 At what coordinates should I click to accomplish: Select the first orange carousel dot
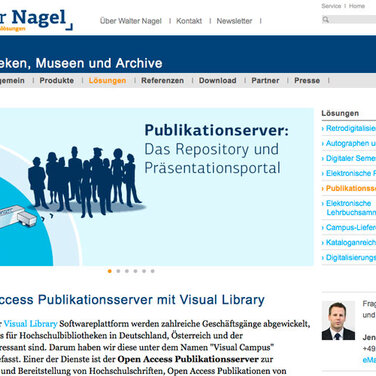click(x=110, y=271)
